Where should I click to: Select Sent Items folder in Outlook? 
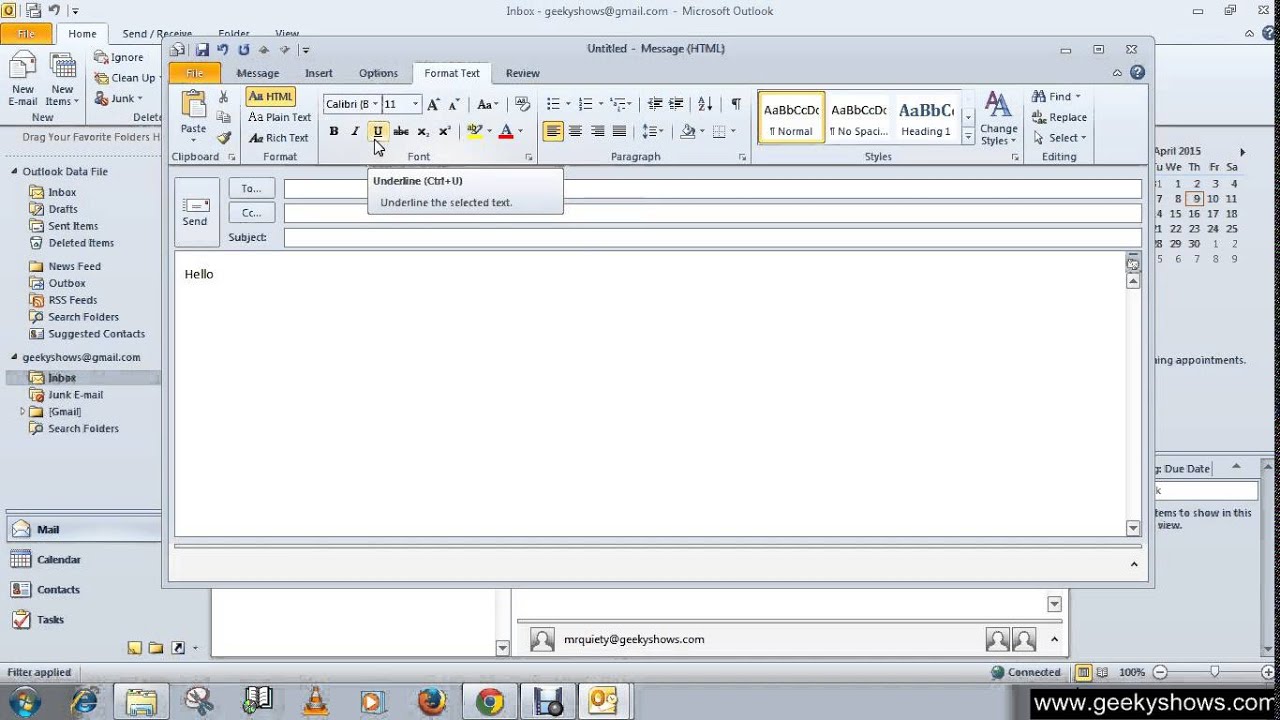73,226
